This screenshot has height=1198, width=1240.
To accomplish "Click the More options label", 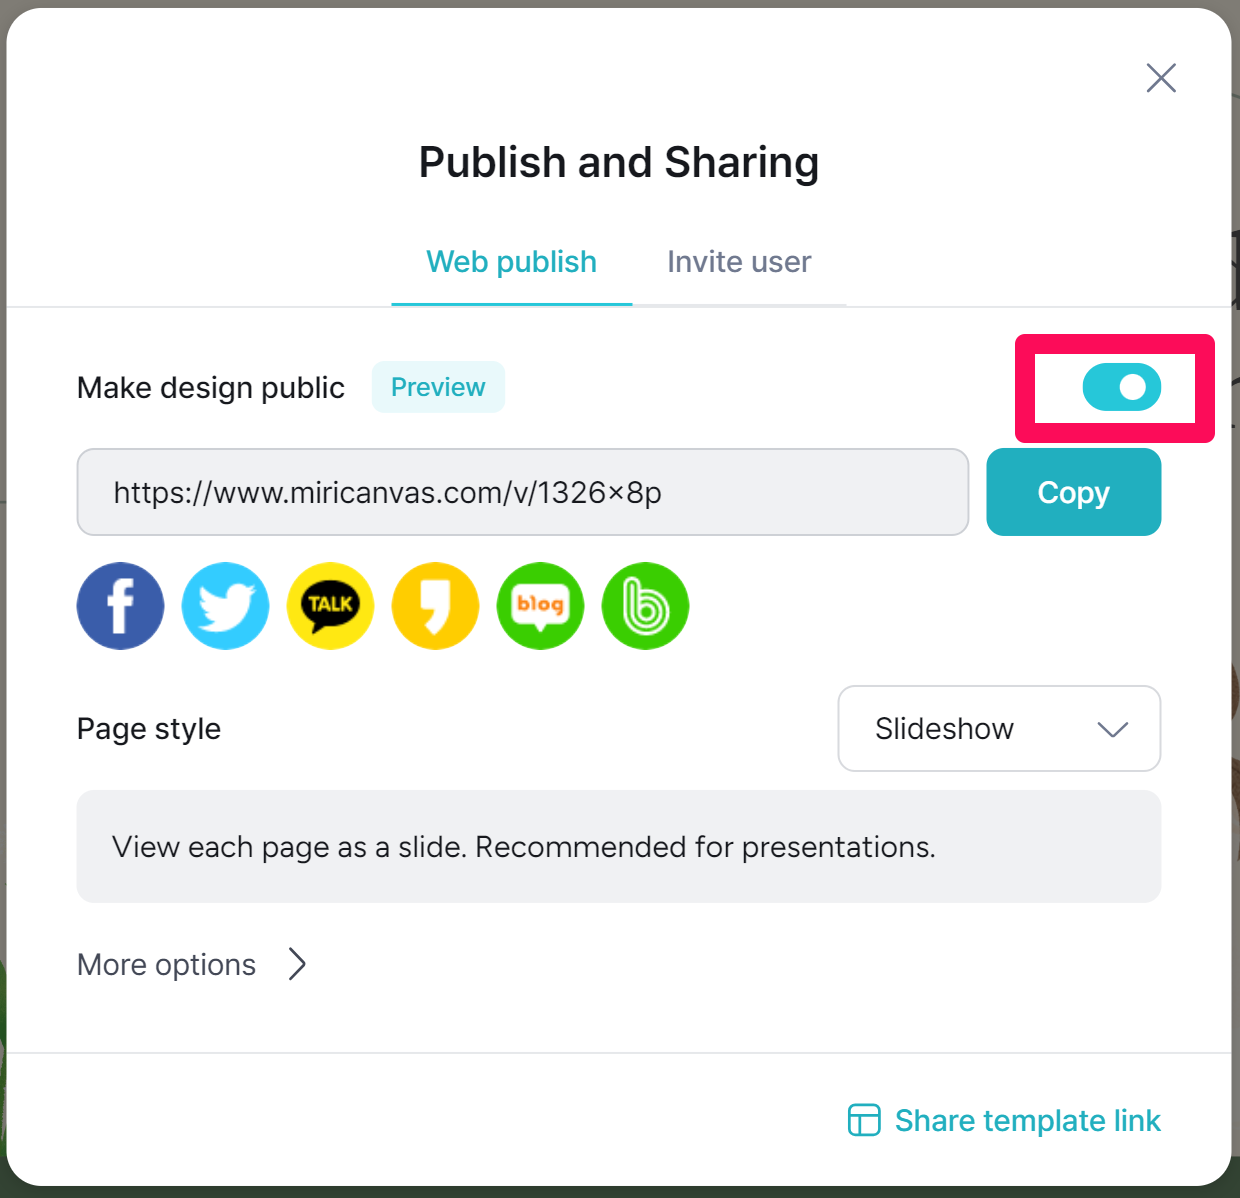I will coord(167,964).
